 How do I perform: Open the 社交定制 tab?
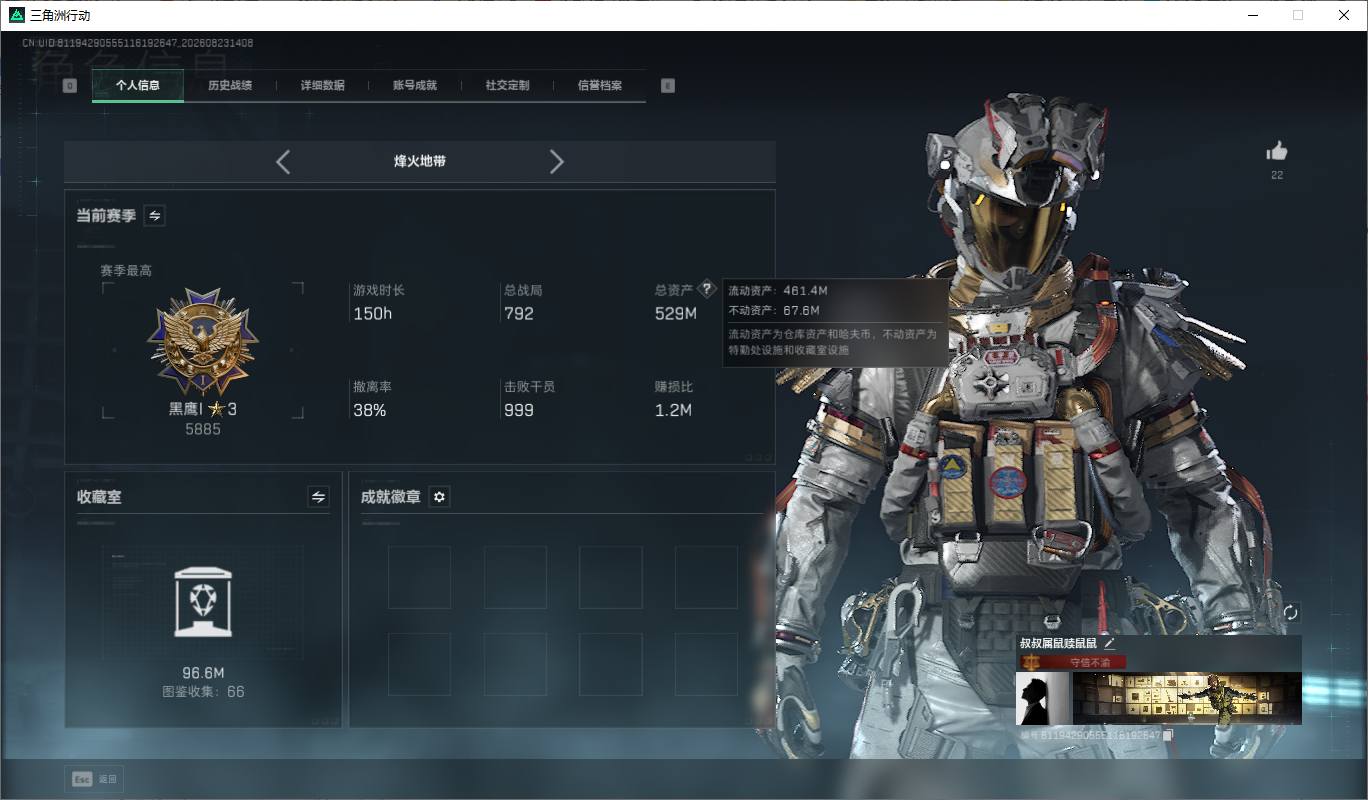(507, 86)
